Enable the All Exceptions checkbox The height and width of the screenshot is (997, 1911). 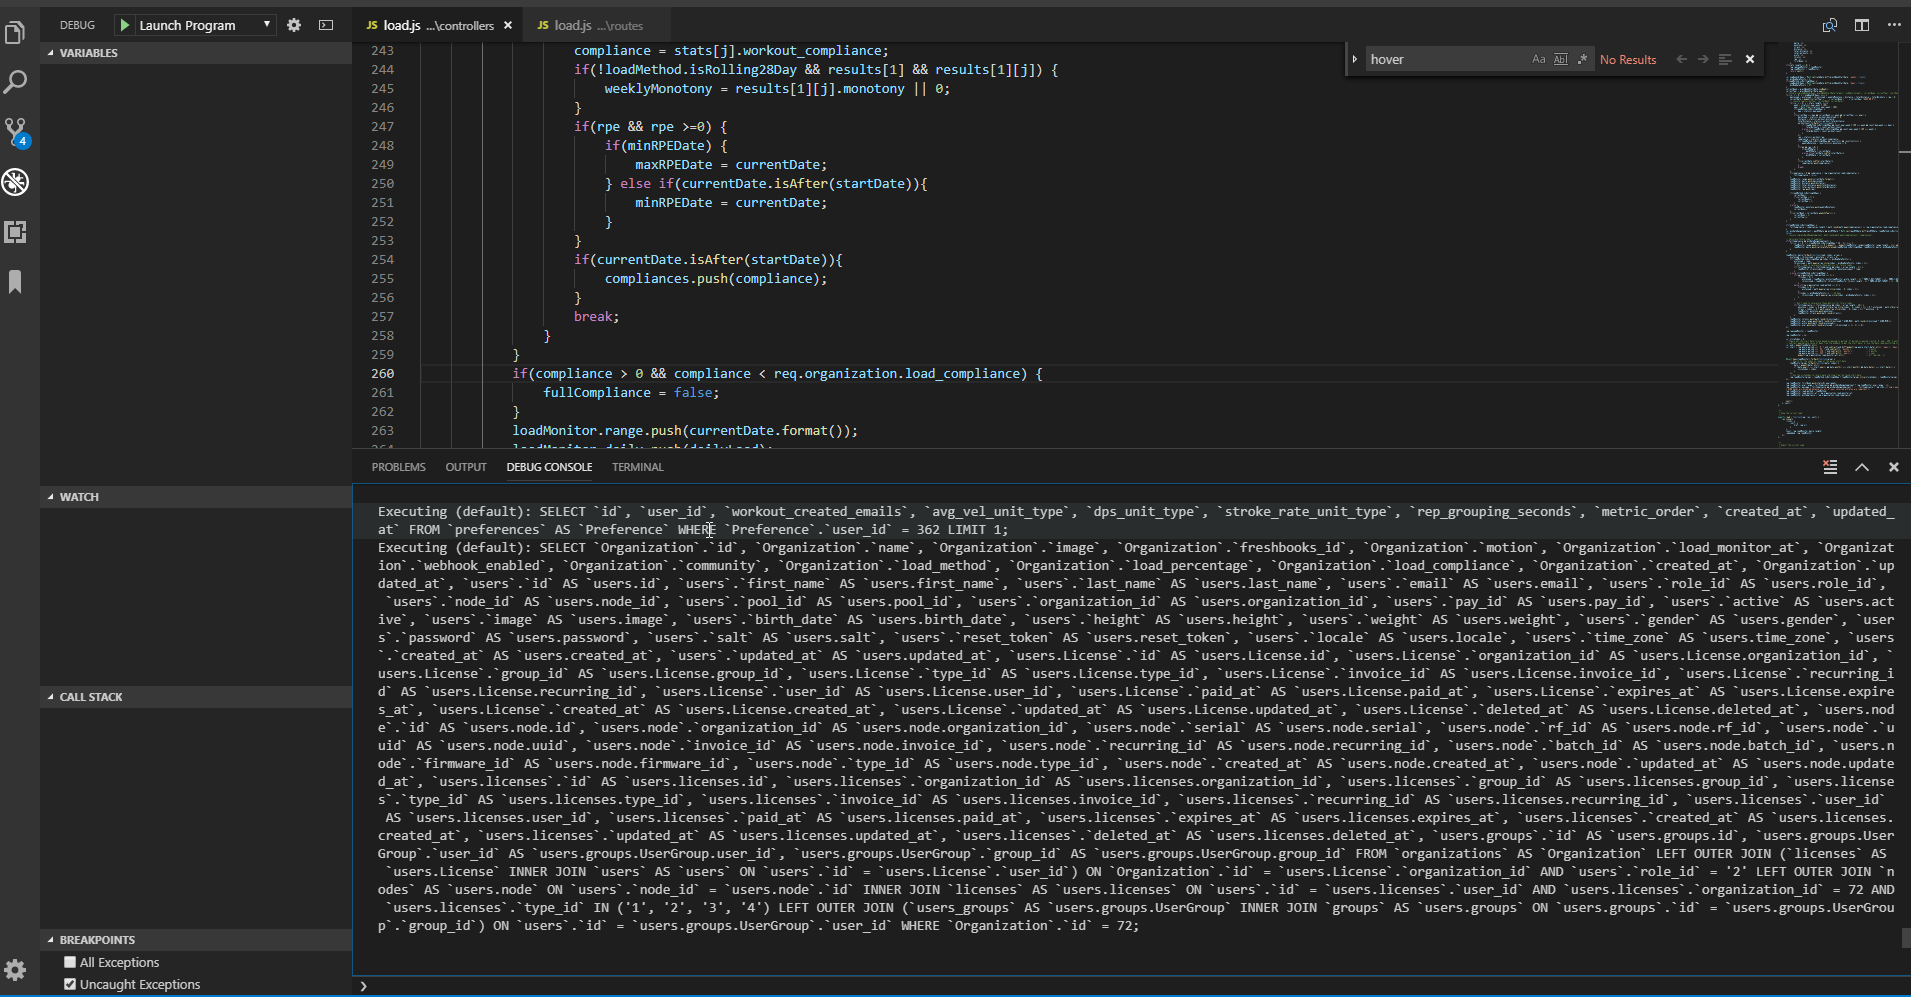tap(69, 961)
